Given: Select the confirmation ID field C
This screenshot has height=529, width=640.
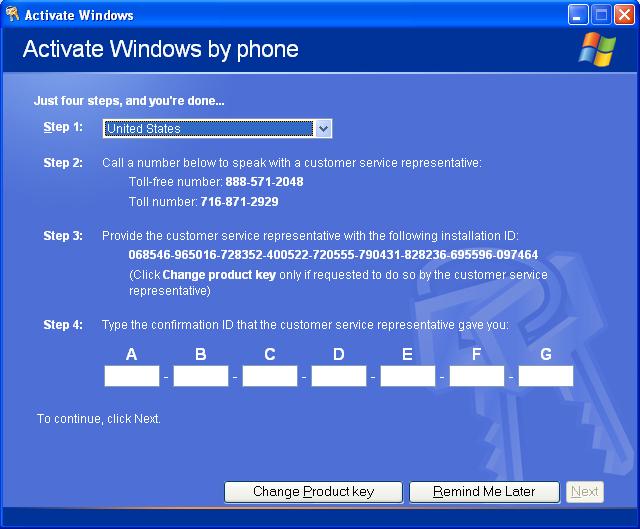Looking at the screenshot, I should coord(270,376).
